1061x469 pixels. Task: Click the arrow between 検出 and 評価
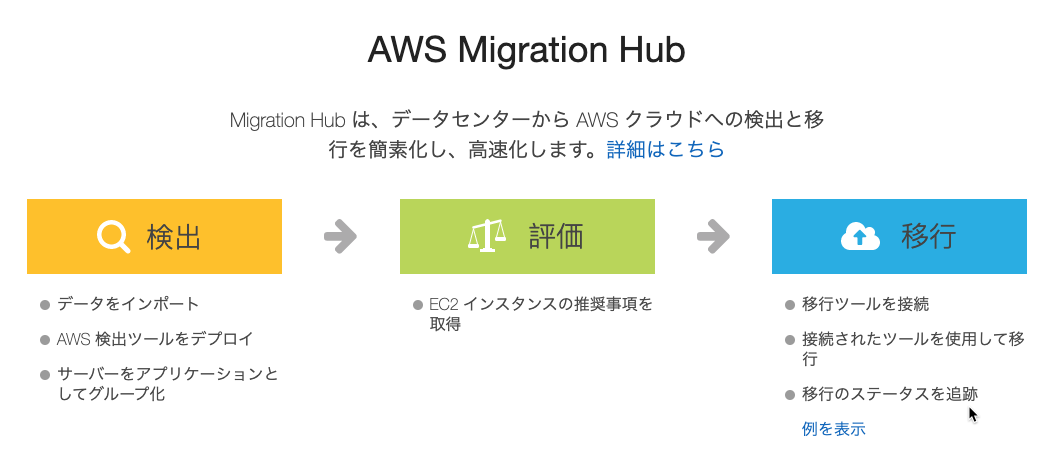pos(340,236)
